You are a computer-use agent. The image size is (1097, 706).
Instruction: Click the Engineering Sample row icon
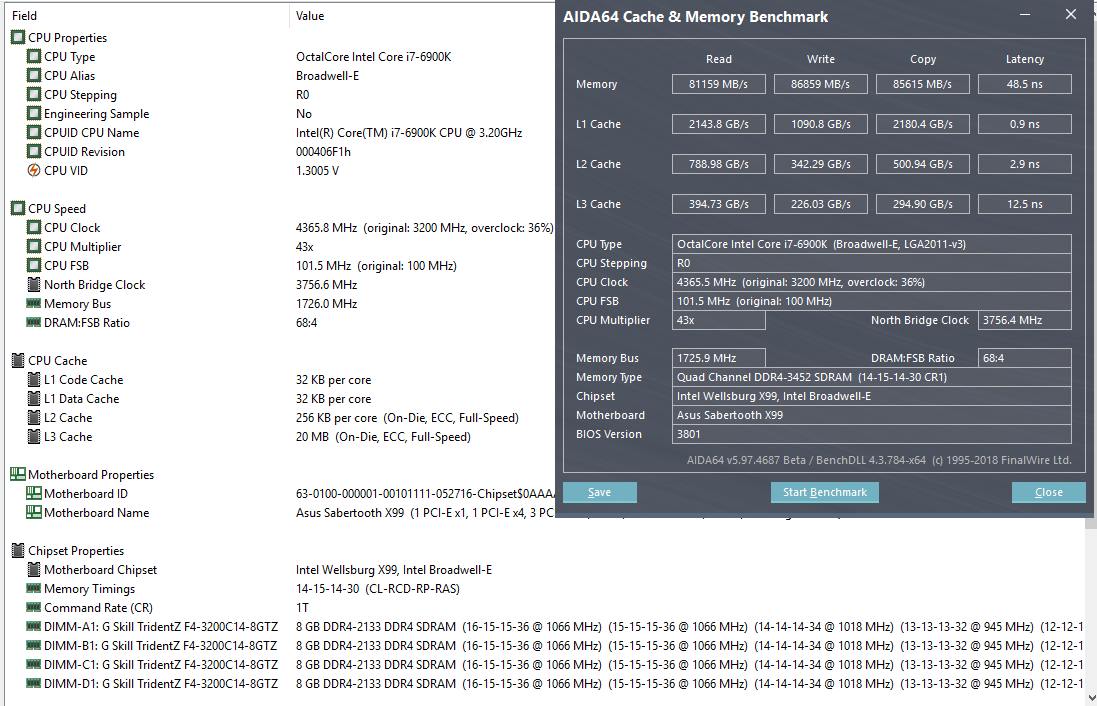(34, 113)
